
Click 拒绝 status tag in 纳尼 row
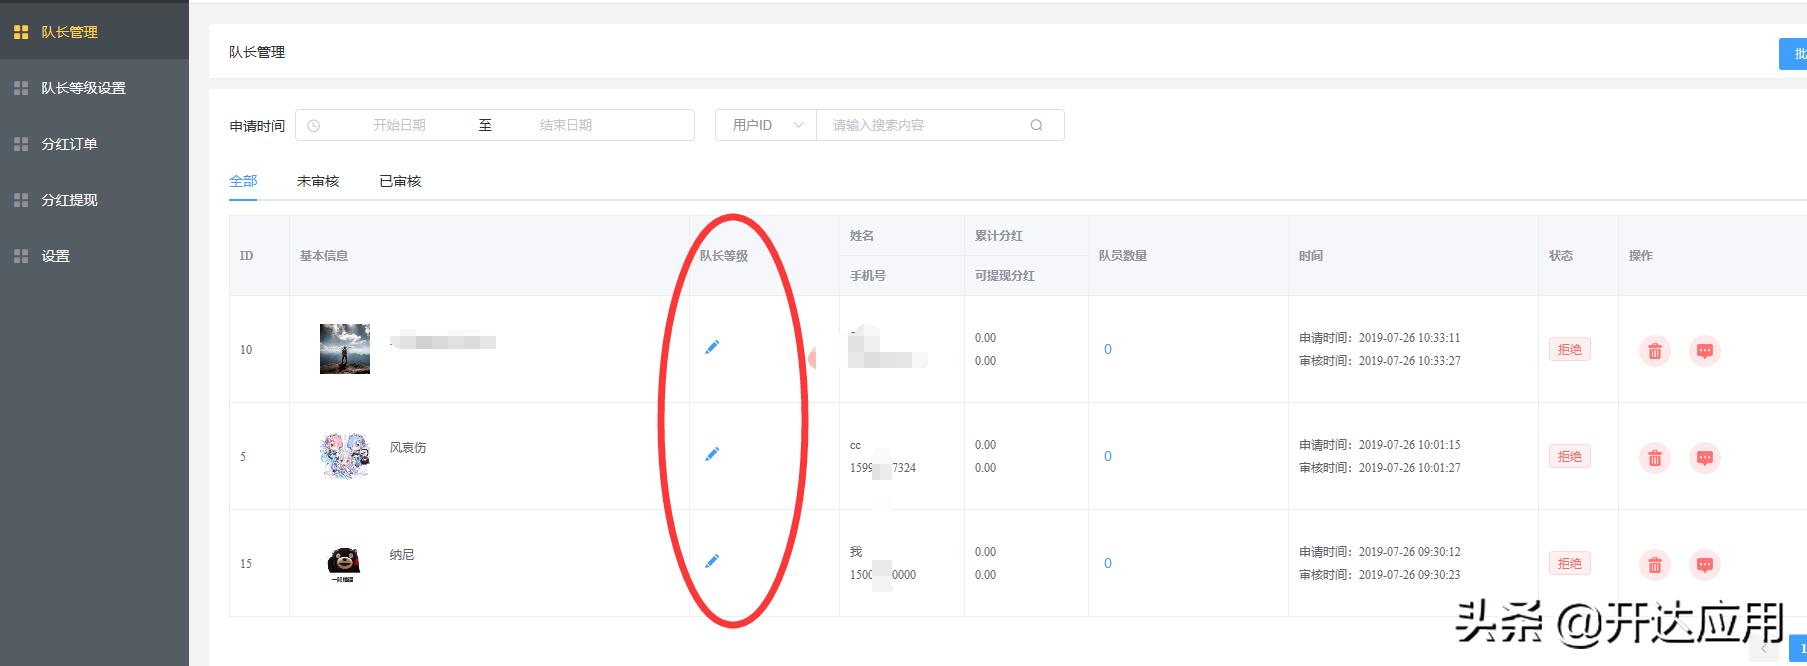pyautogui.click(x=1569, y=563)
